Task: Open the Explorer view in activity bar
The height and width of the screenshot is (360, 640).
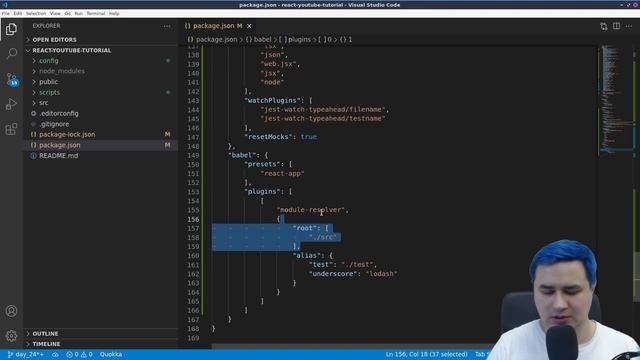Action: click(11, 29)
